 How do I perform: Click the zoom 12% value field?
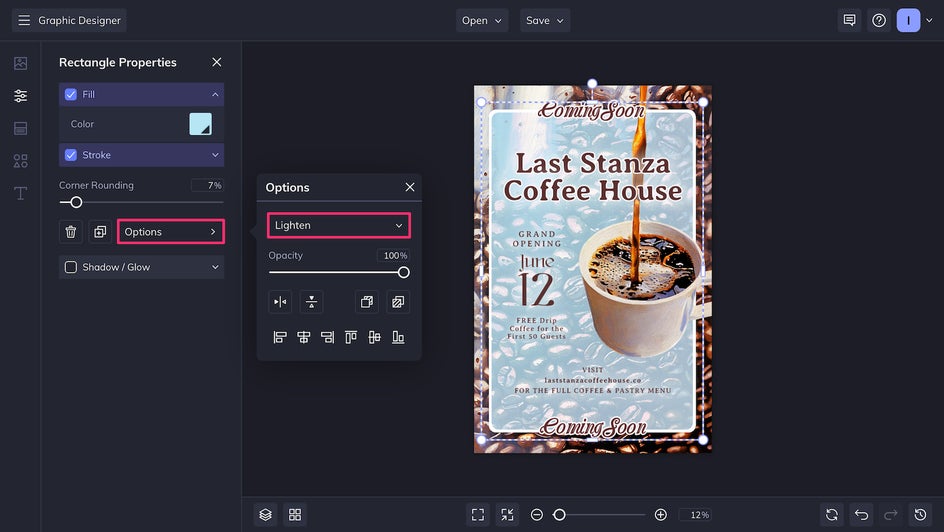click(x=695, y=515)
